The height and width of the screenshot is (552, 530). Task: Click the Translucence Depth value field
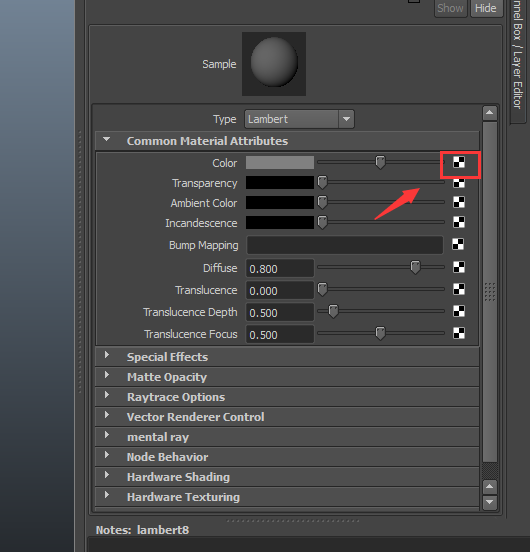click(280, 312)
